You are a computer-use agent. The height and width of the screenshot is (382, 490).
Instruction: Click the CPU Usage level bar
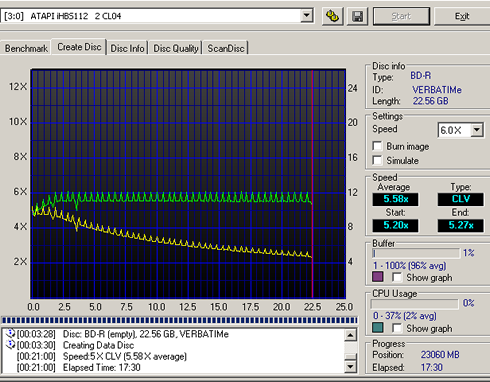click(x=414, y=304)
